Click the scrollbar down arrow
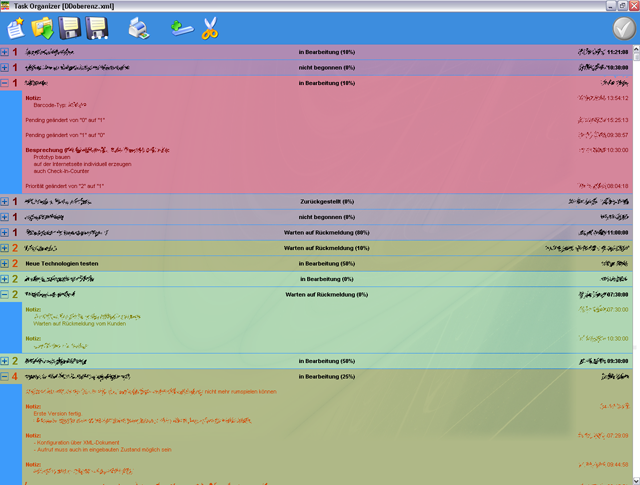Viewport: 640px width, 485px height. pos(636,481)
